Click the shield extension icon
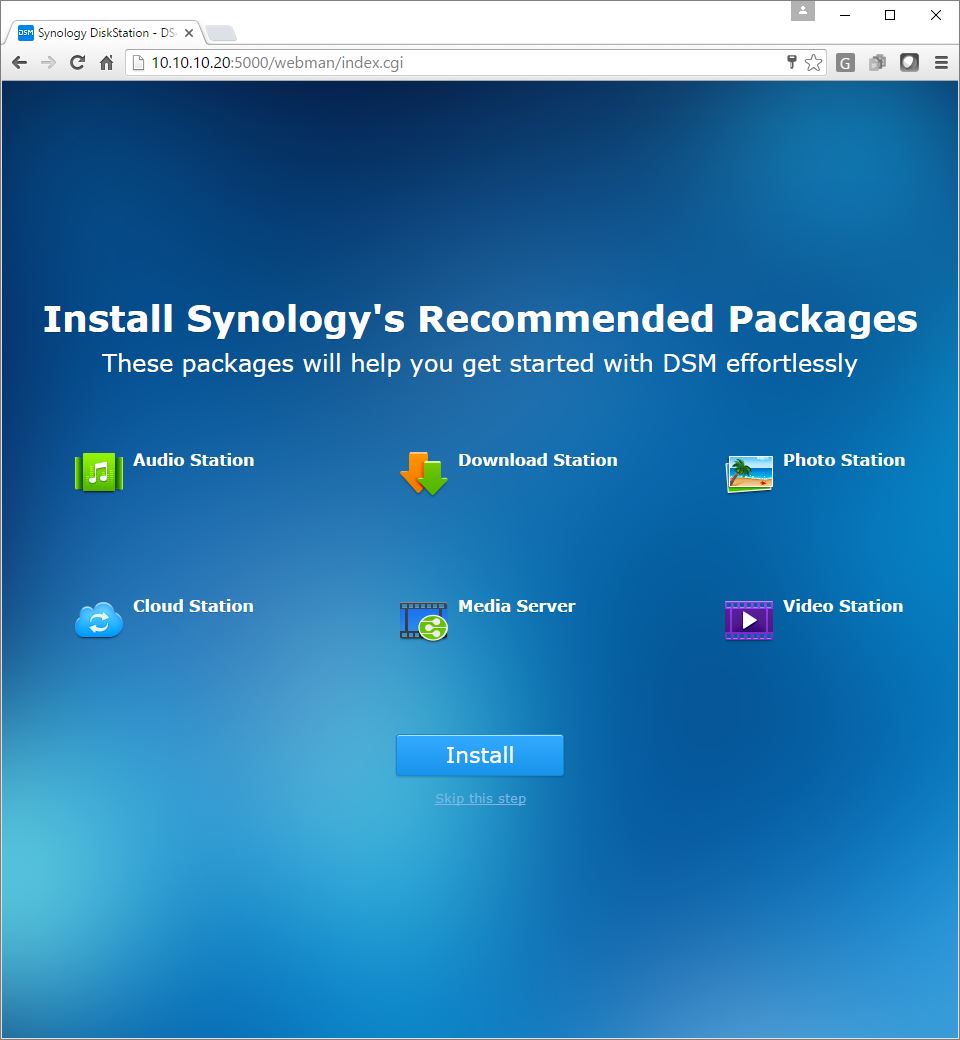960x1040 pixels. coord(909,63)
